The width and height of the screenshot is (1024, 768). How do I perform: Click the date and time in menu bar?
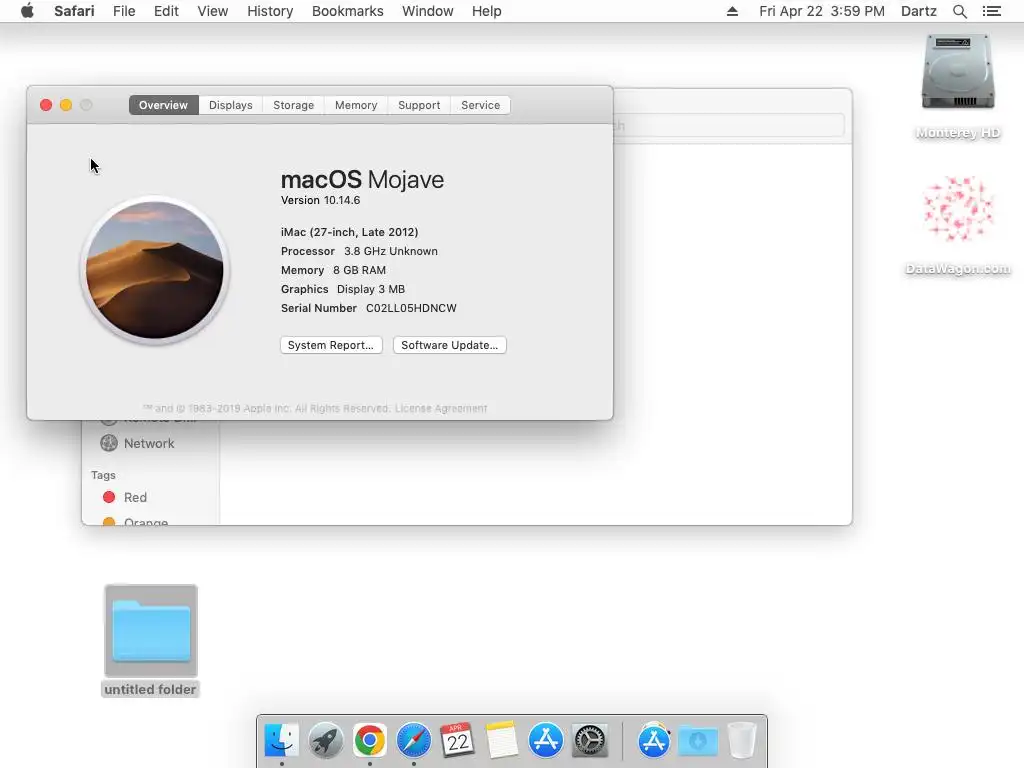pos(822,11)
